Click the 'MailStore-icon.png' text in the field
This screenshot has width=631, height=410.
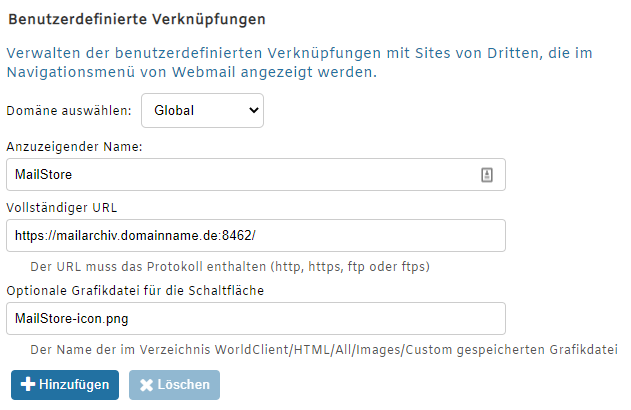72,318
